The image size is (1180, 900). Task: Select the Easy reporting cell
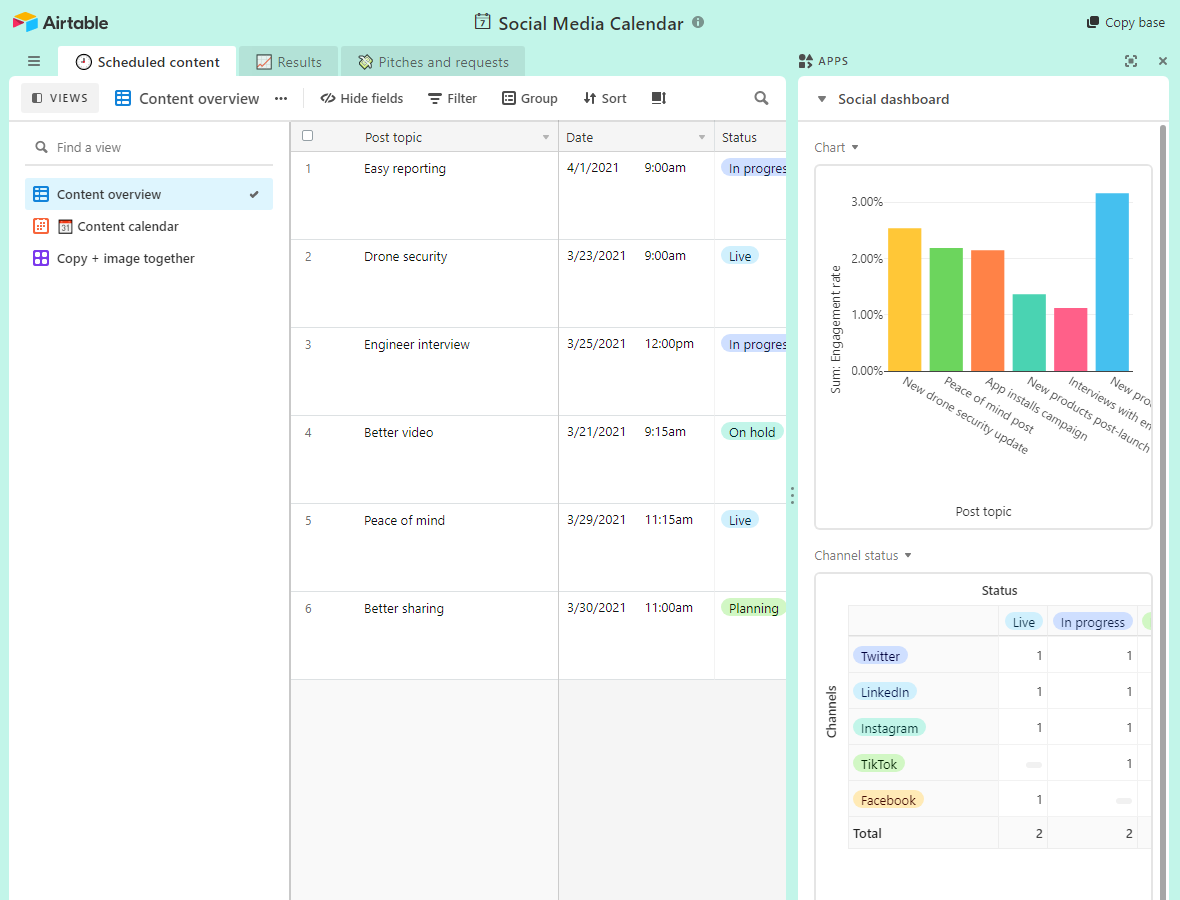pos(424,196)
